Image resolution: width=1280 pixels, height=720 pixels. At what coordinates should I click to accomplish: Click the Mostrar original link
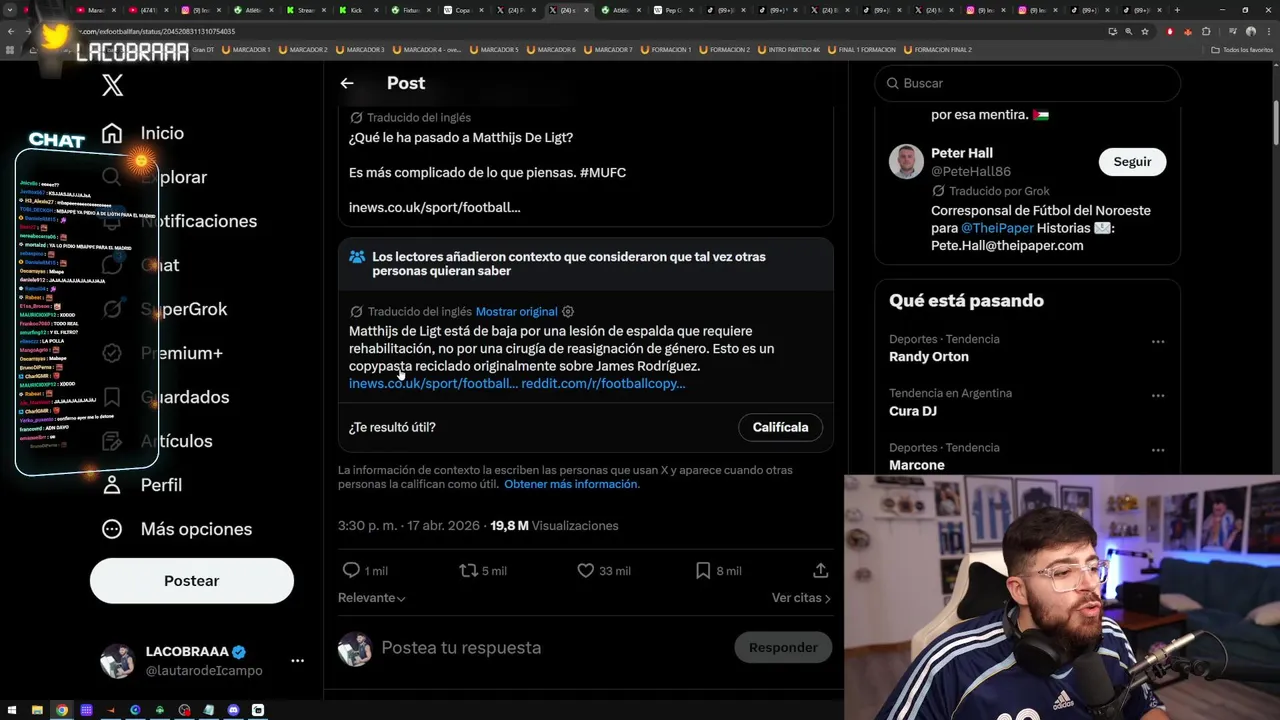516,312
